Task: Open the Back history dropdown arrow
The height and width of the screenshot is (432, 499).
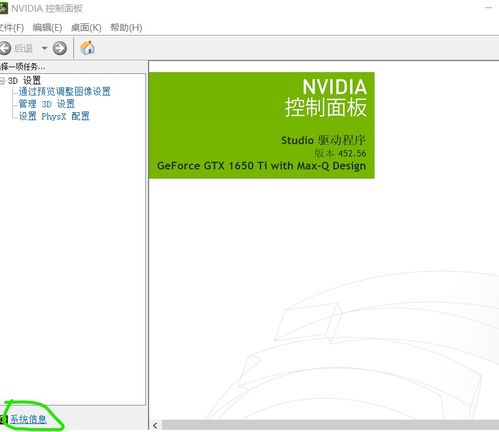Action: [x=44, y=48]
